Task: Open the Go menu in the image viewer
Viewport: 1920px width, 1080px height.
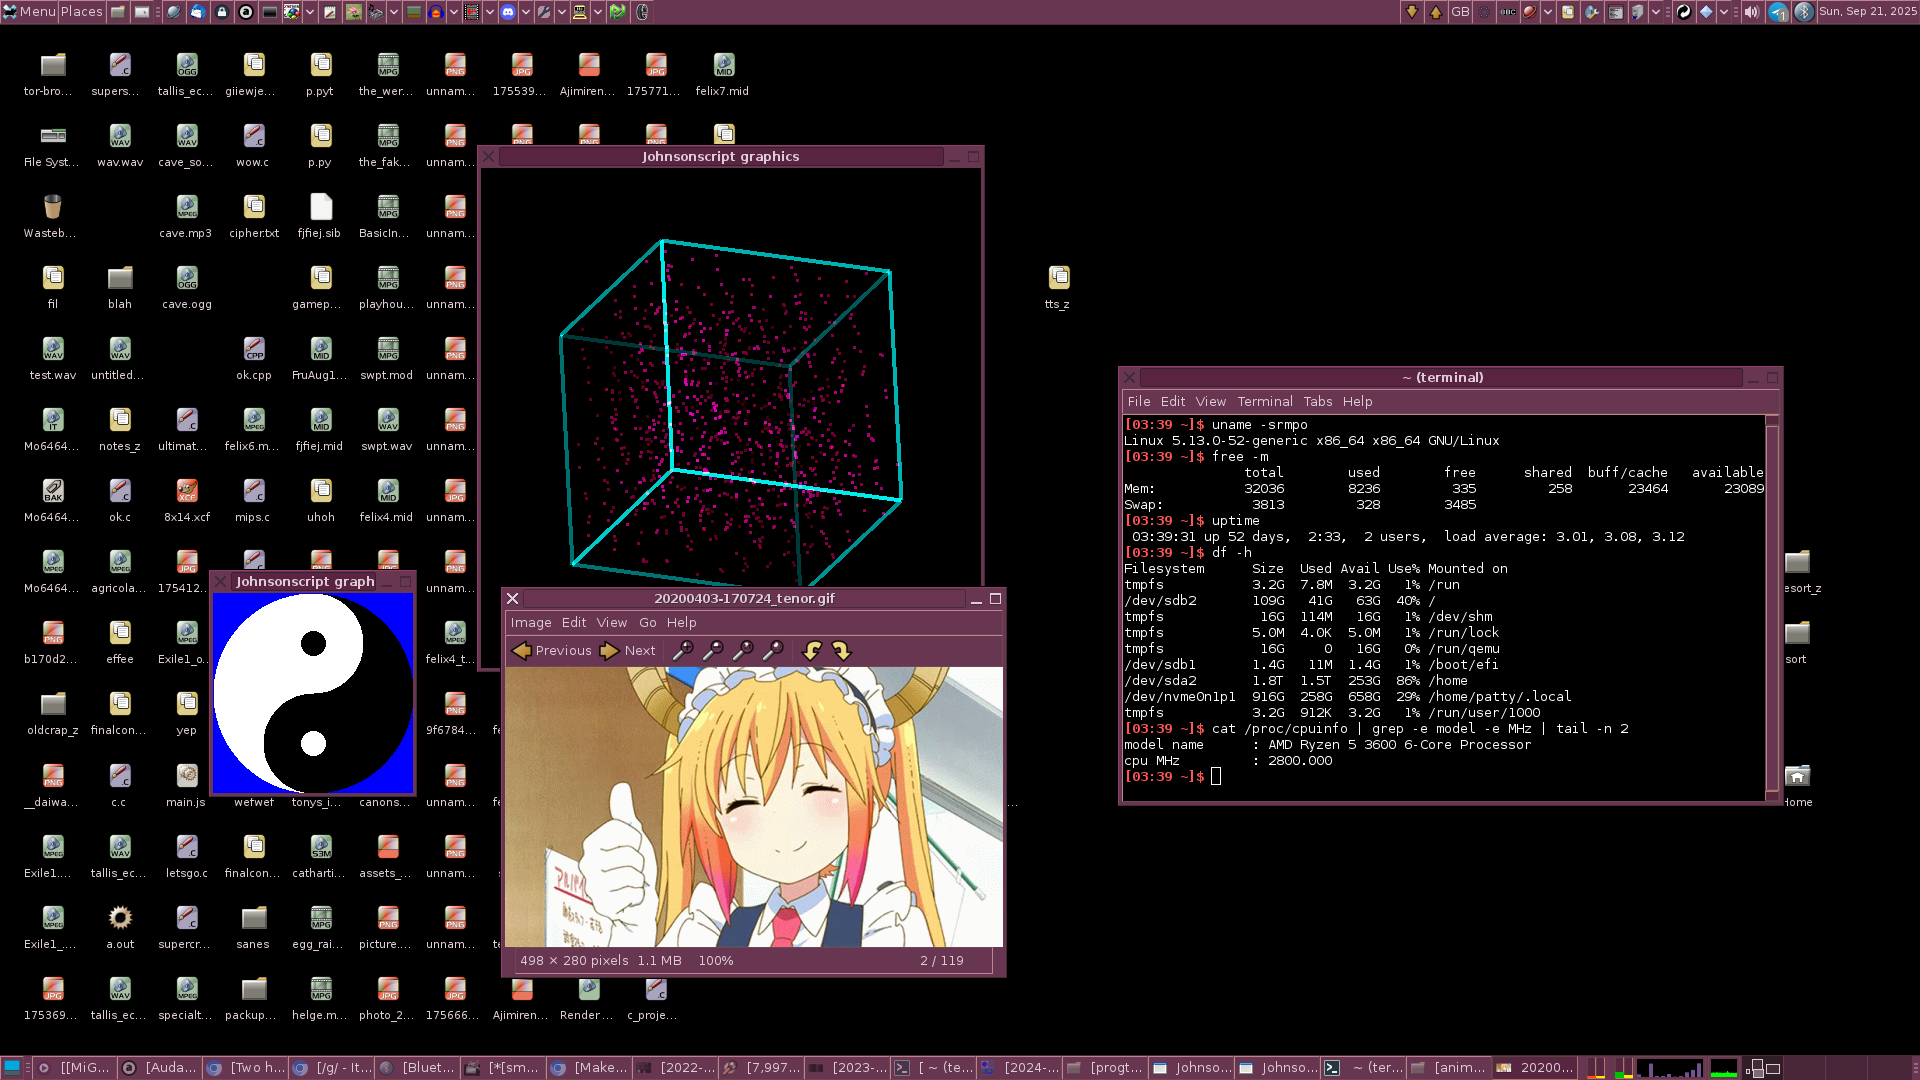Action: click(648, 622)
